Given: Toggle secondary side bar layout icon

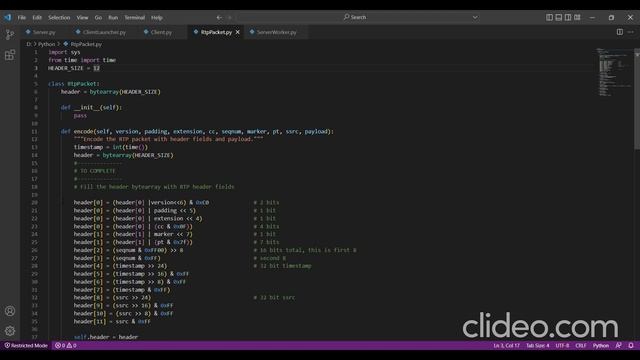Looking at the screenshot, I should tap(568, 17).
